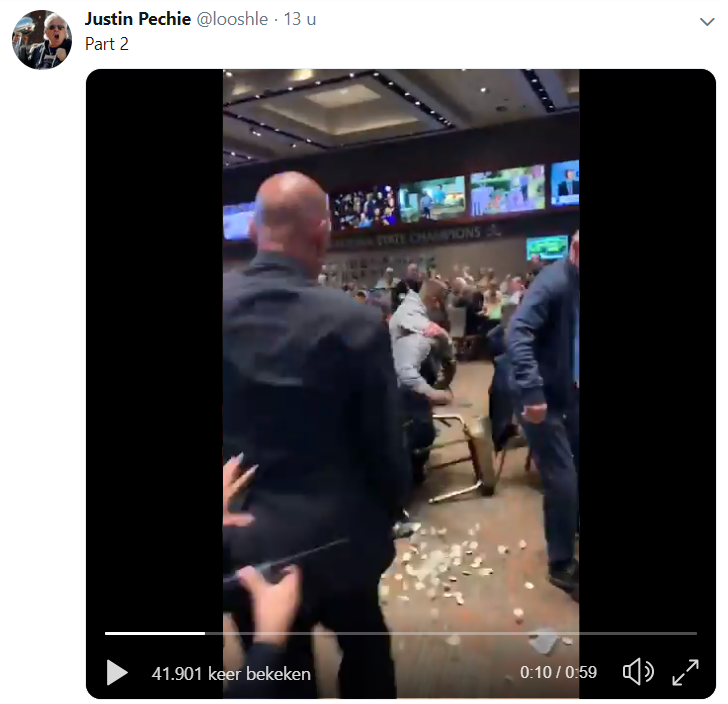Click the played portion of the progress bar
This screenshot has height=704, width=728.
click(x=155, y=633)
